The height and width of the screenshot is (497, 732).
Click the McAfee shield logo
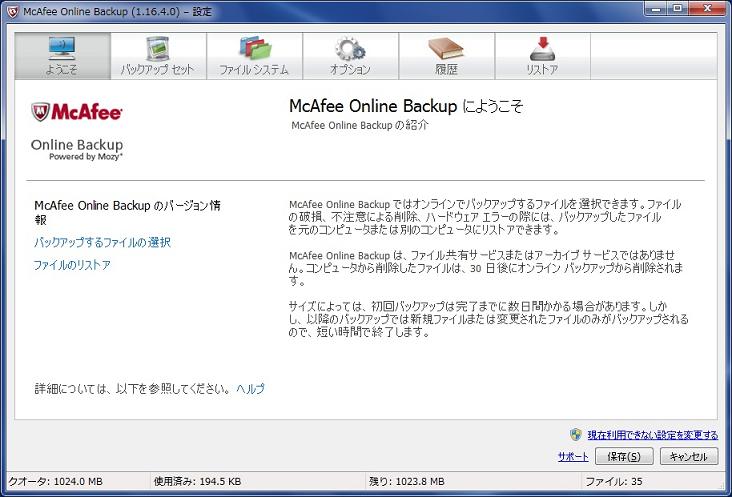(x=41, y=112)
